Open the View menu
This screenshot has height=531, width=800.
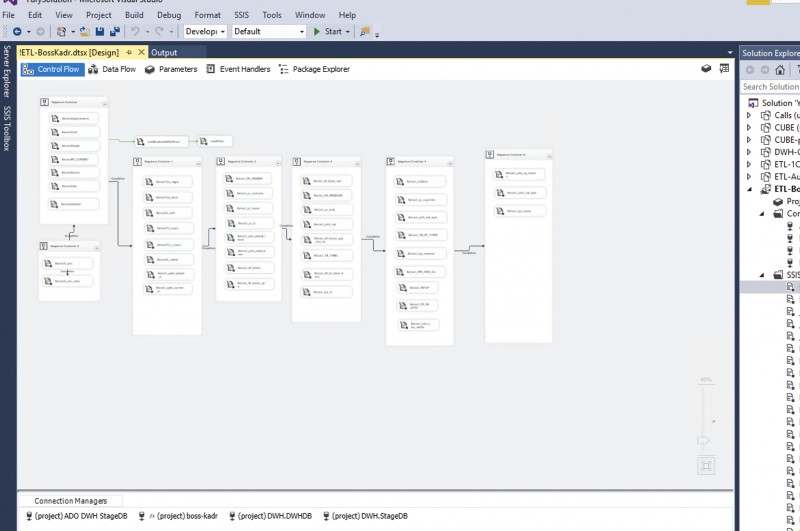(64, 15)
